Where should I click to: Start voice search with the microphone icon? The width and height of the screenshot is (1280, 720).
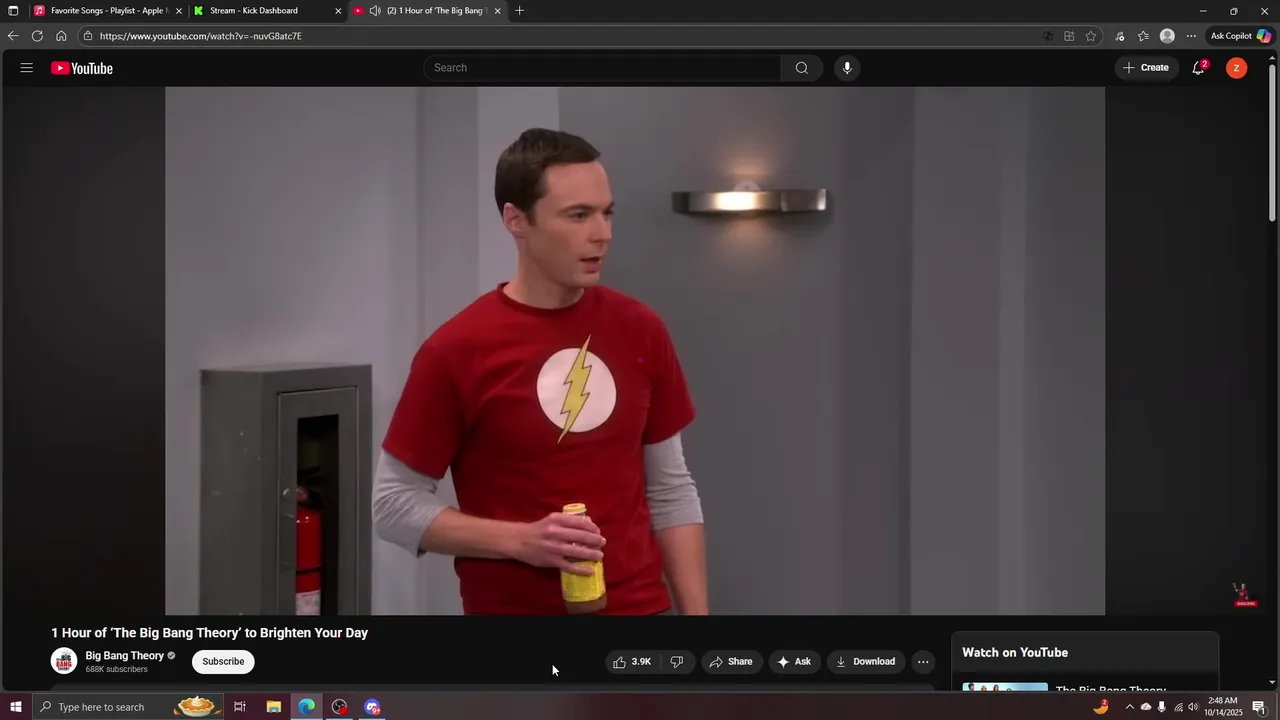pos(847,68)
